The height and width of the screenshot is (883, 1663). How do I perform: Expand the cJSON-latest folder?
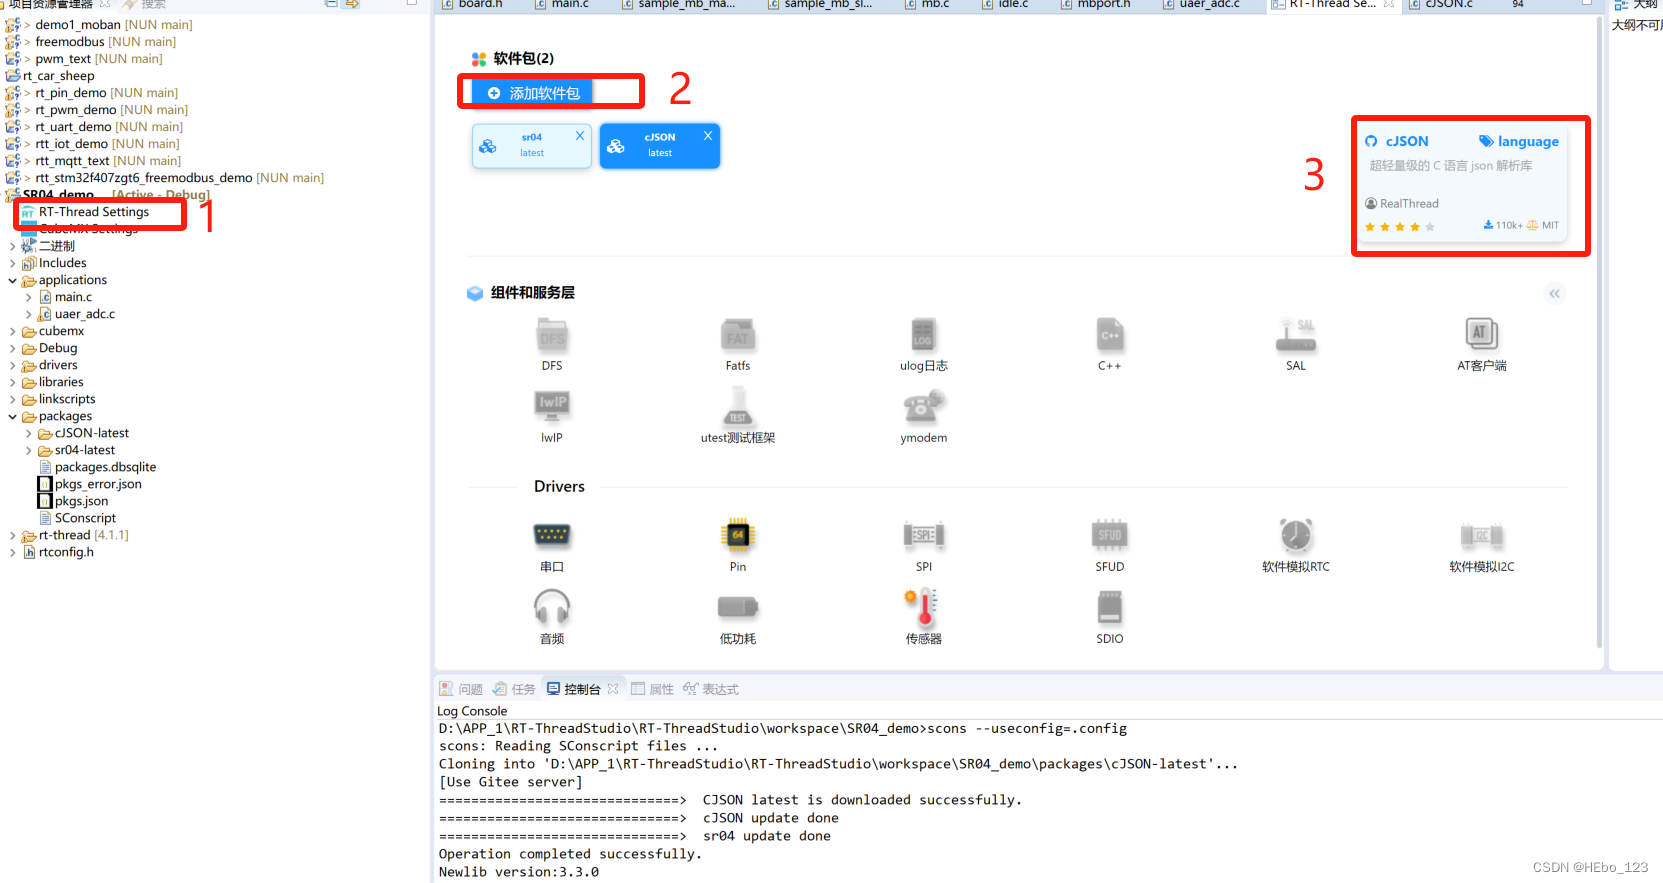[28, 433]
